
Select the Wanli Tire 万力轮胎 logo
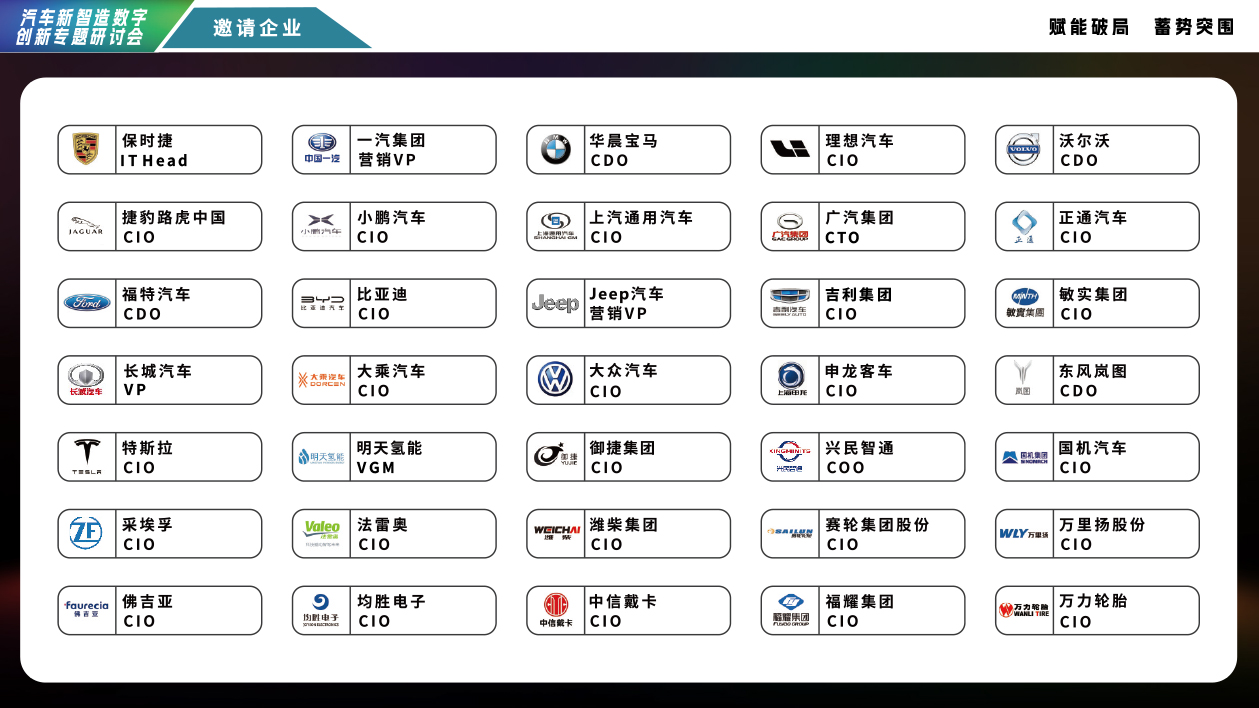tap(1024, 610)
